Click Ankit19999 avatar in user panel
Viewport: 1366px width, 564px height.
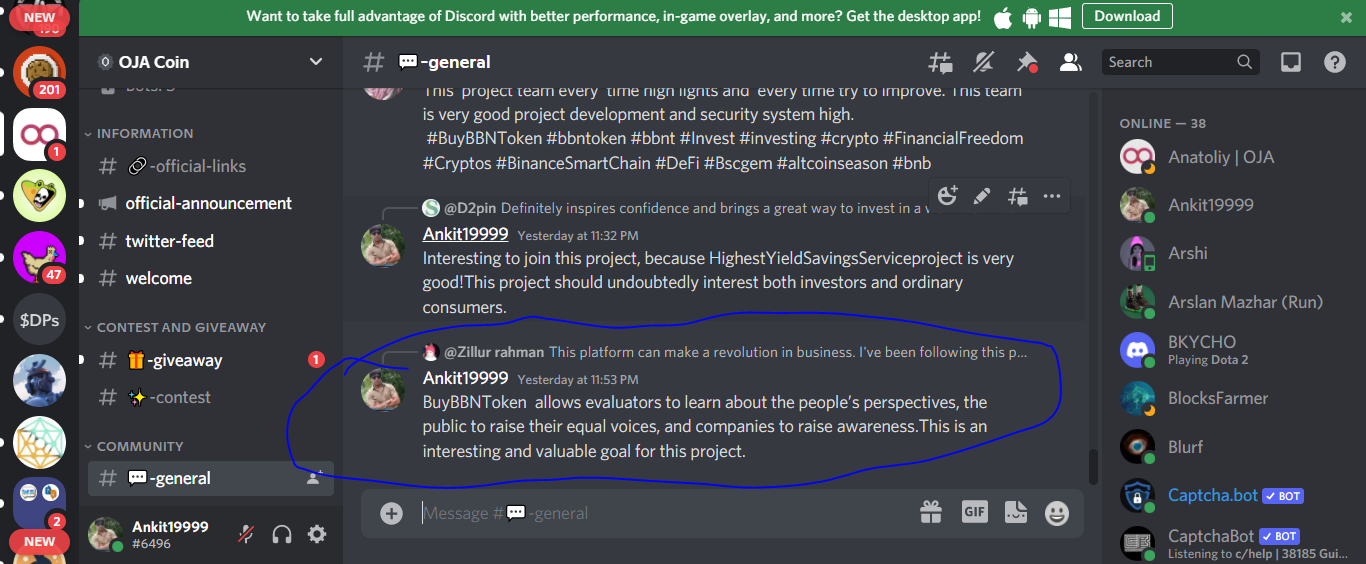(105, 534)
